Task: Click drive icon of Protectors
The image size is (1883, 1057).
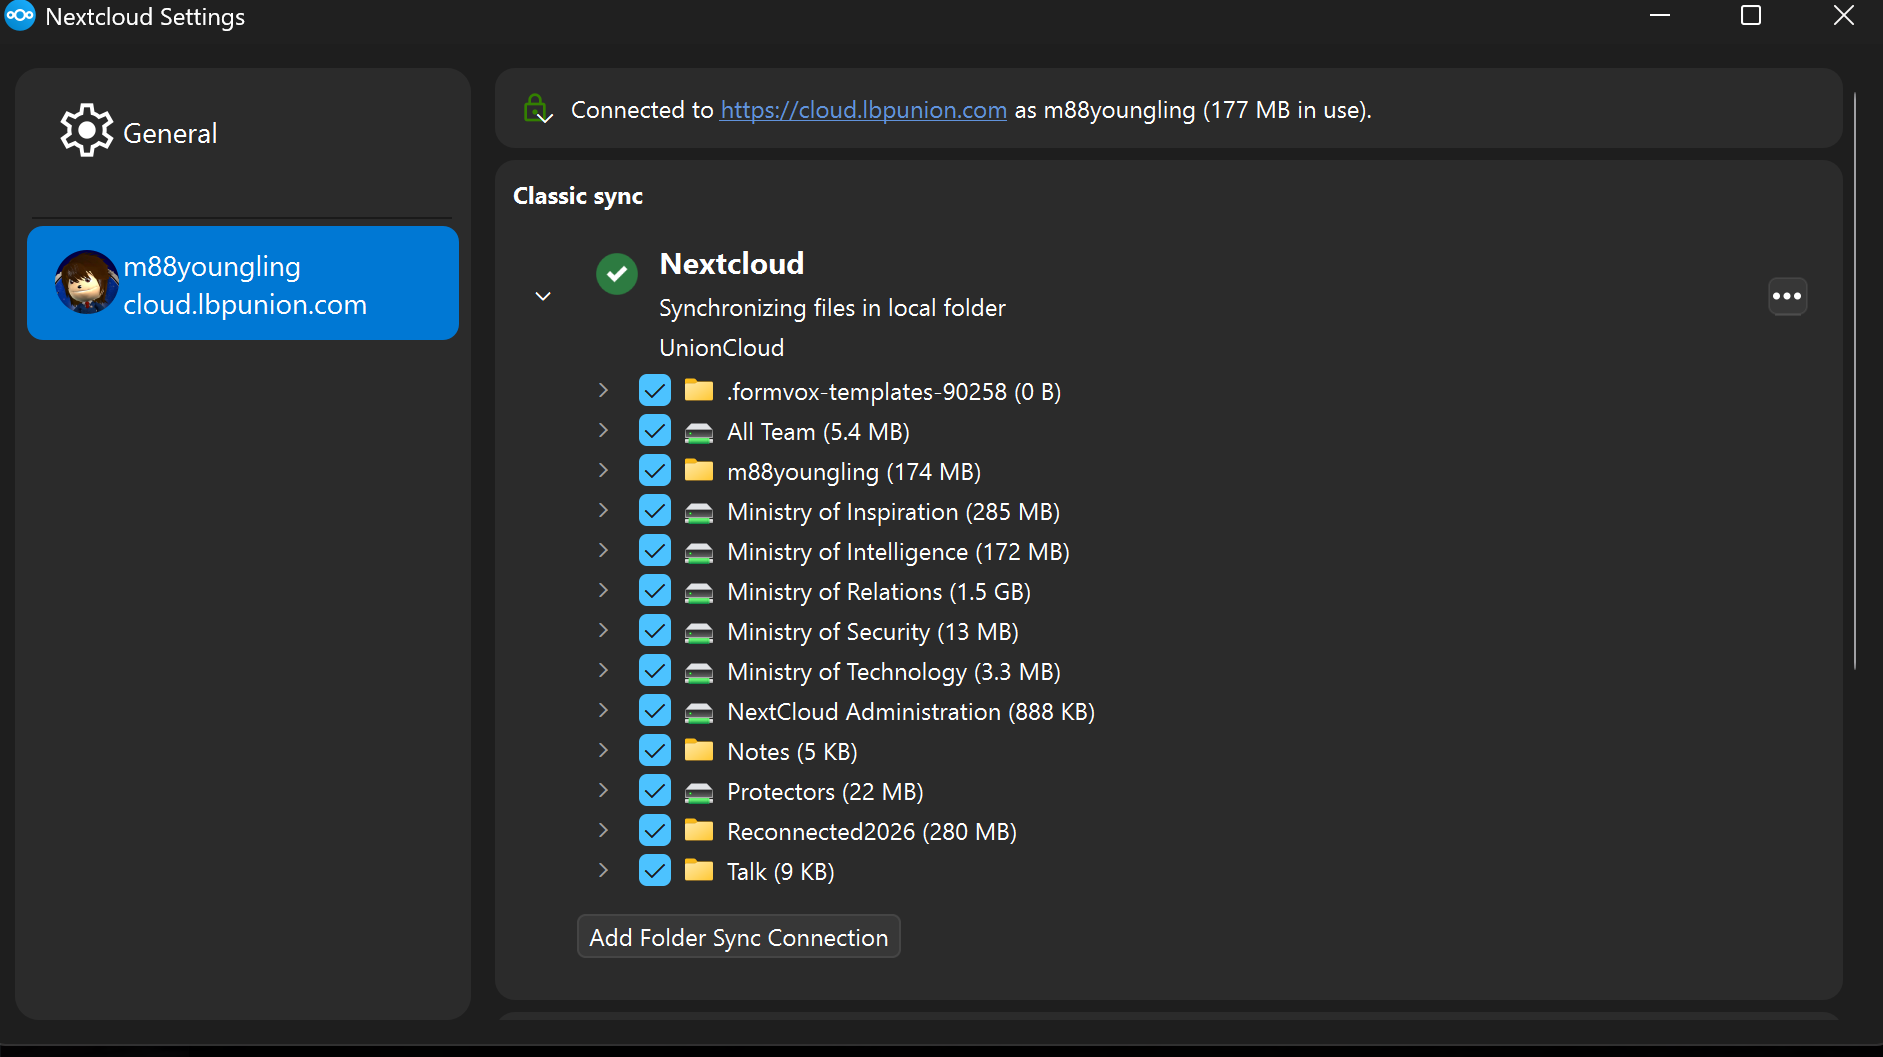Action: point(699,792)
